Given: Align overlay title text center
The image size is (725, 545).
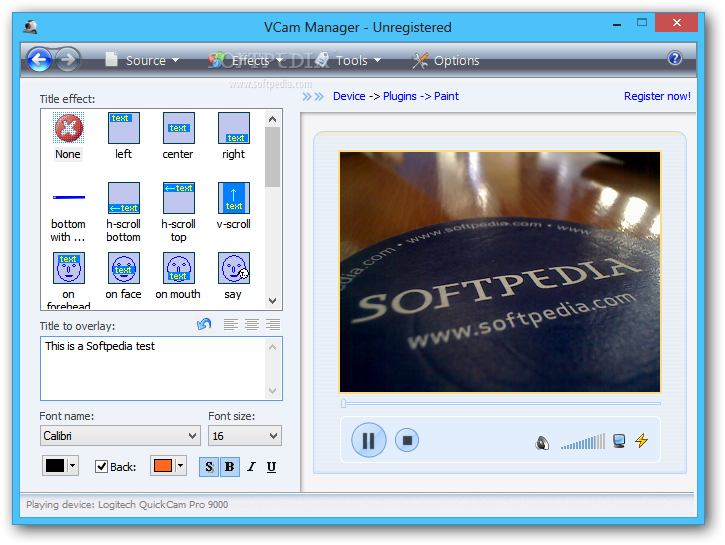Looking at the screenshot, I should click(x=252, y=325).
